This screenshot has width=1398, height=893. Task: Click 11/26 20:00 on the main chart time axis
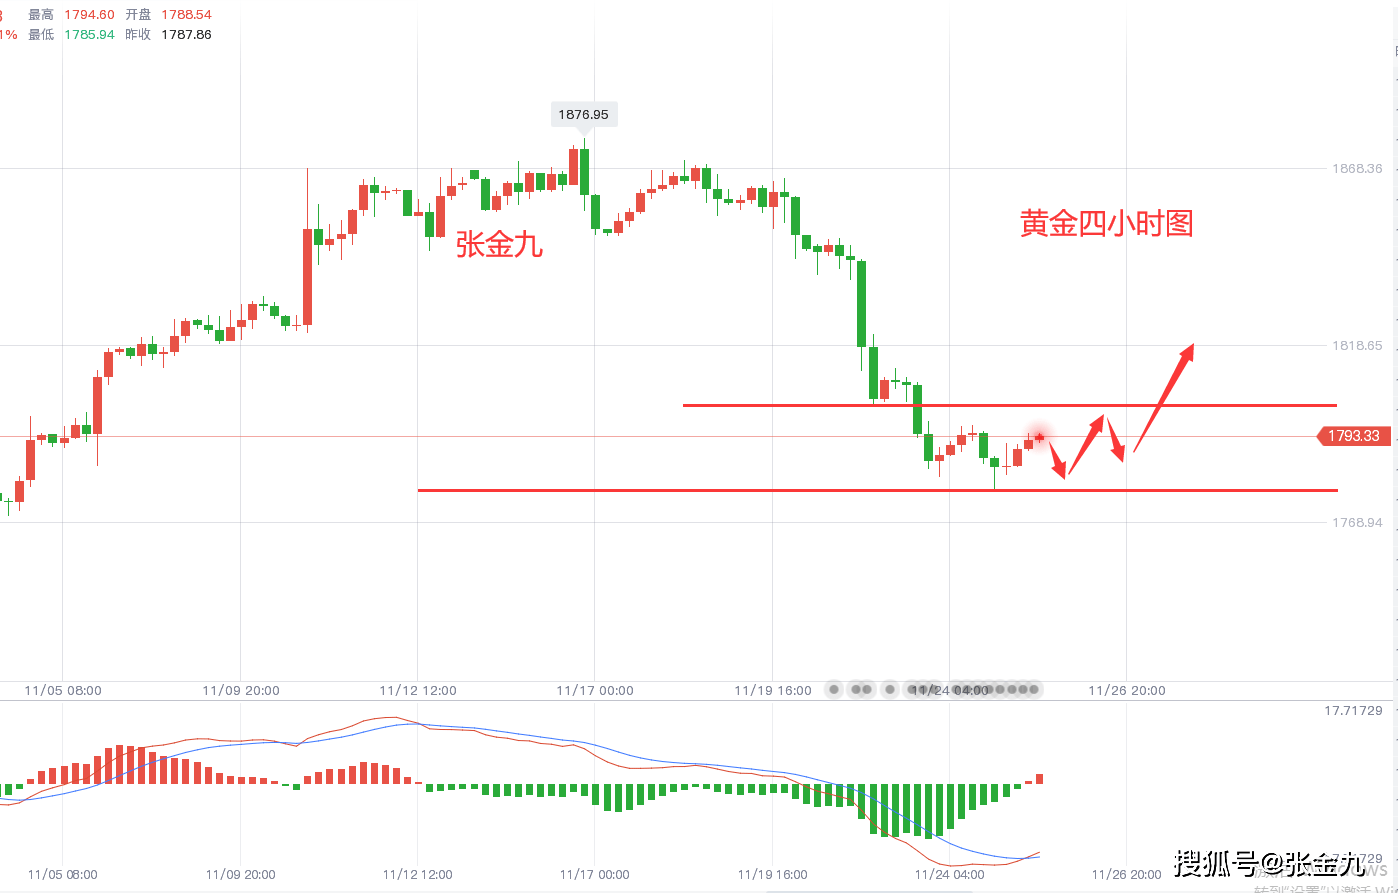[x=1126, y=690]
